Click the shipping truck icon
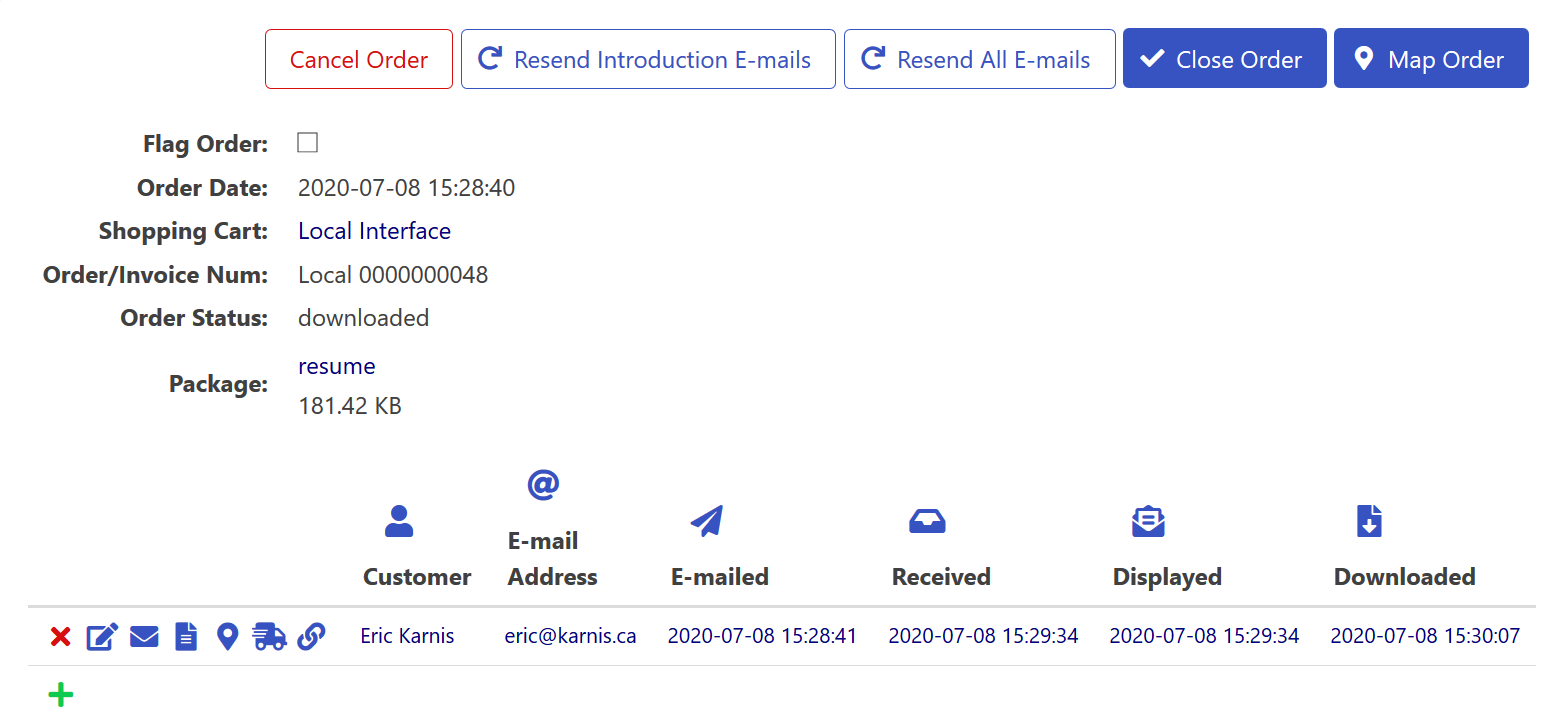 point(269,636)
